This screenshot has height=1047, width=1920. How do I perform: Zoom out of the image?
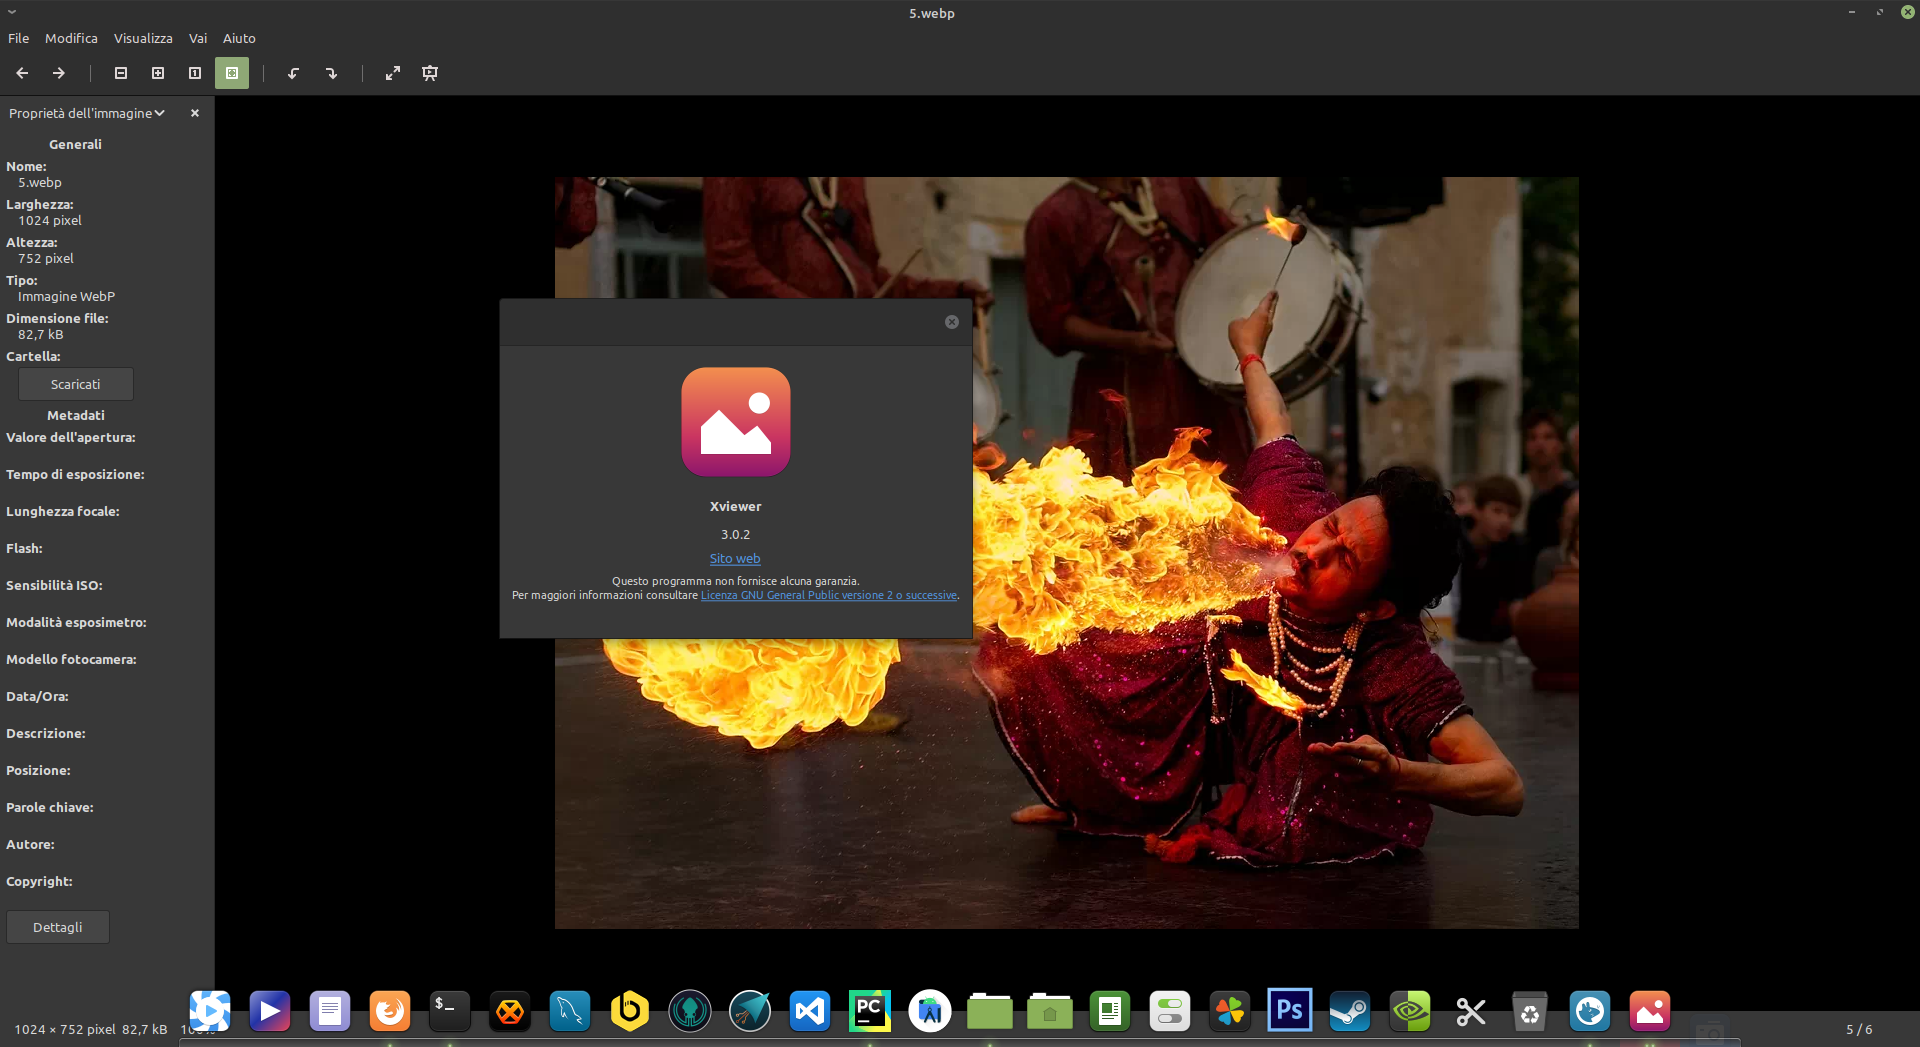pos(120,73)
